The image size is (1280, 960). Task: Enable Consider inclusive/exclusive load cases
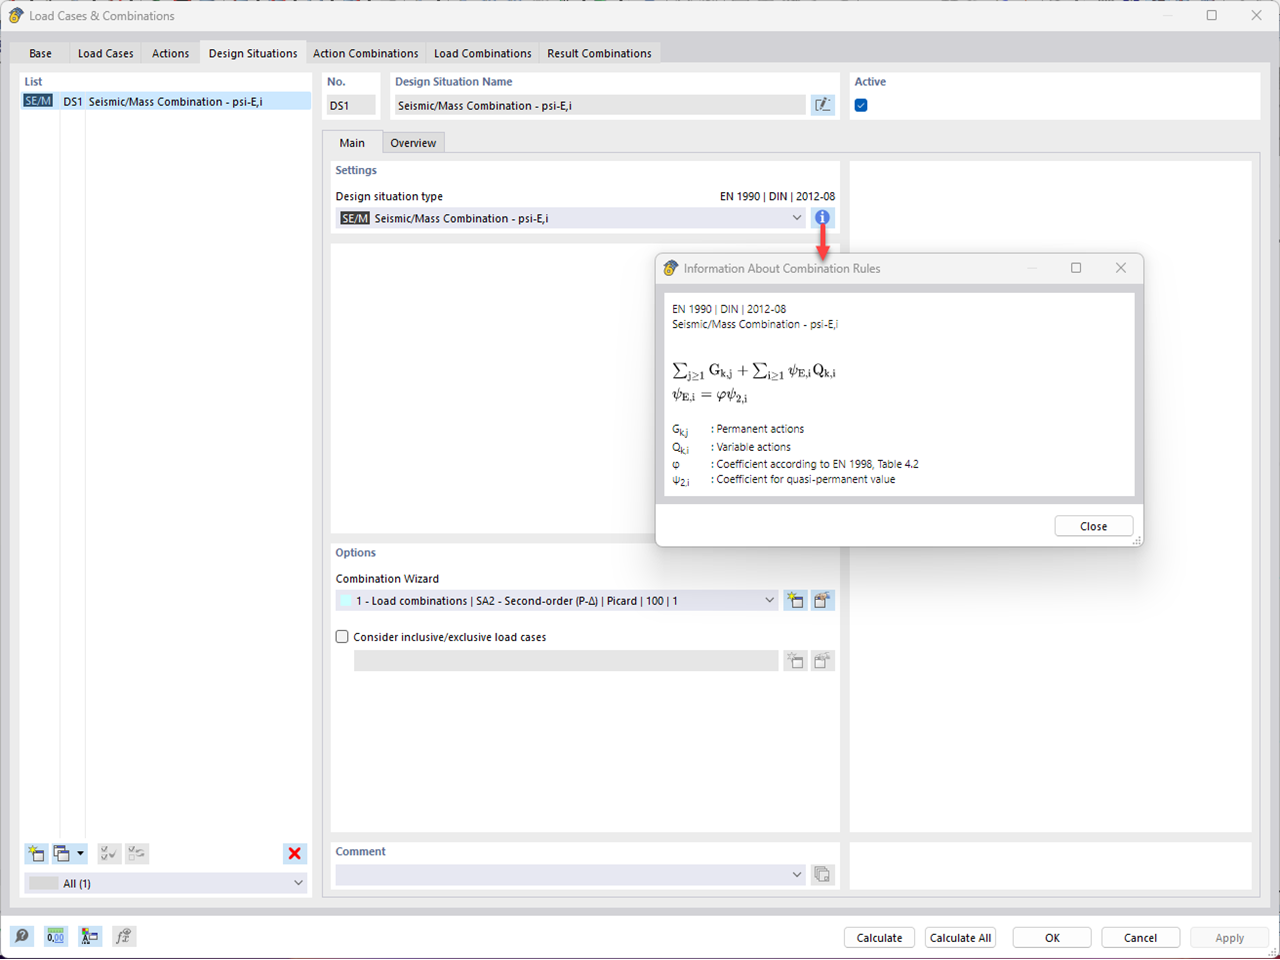point(342,636)
